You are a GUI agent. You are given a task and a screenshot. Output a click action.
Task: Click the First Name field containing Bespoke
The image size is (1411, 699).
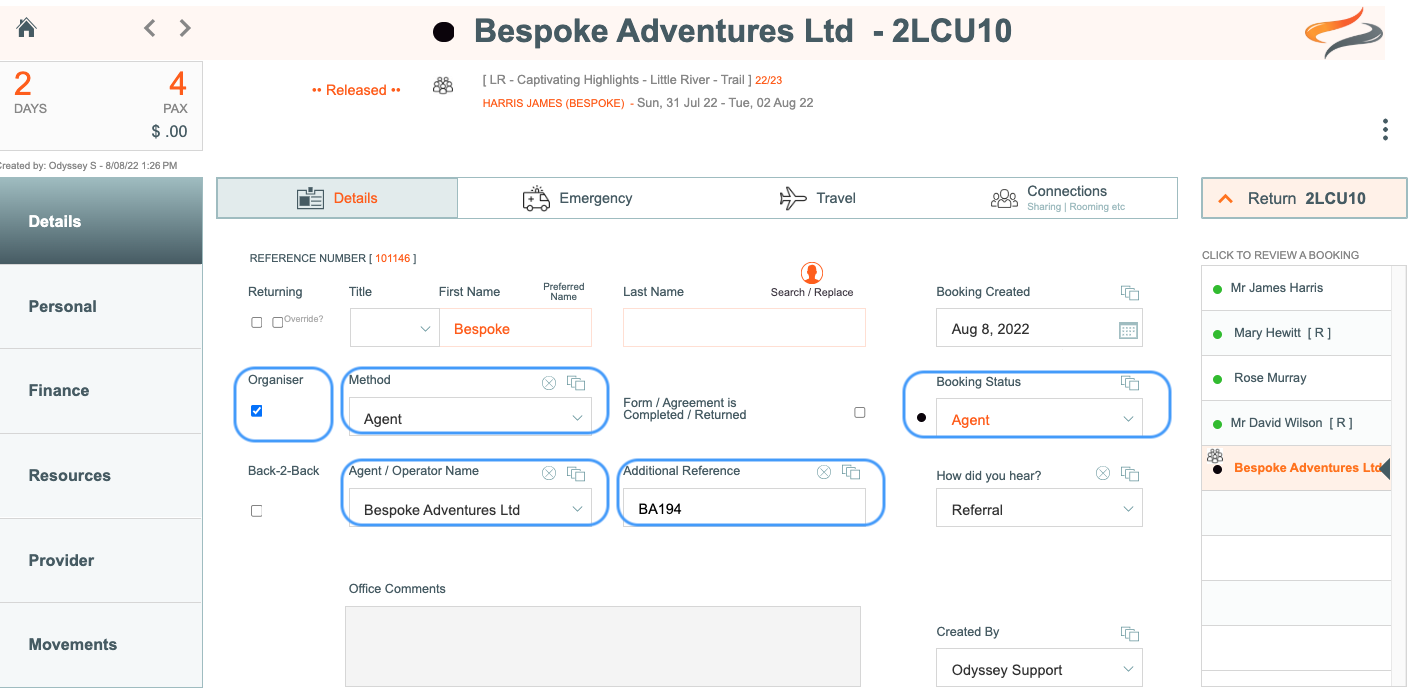[x=515, y=329]
